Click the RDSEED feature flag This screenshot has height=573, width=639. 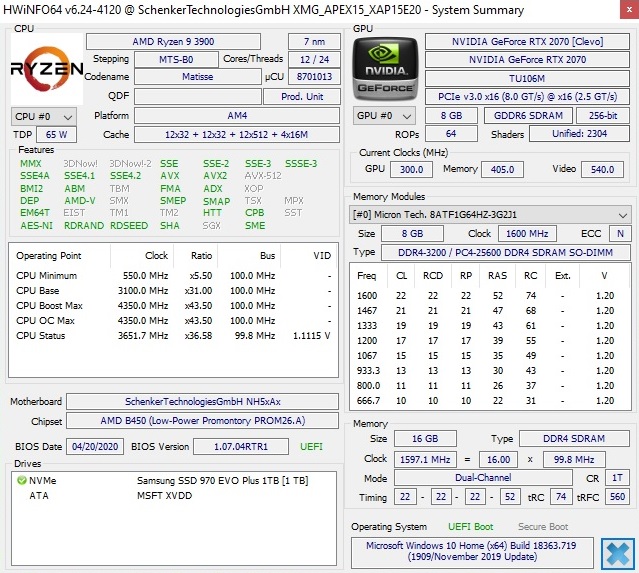(x=129, y=225)
